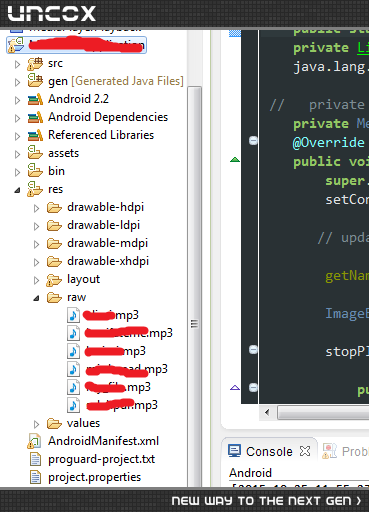Image resolution: width=369 pixels, height=512 pixels.
Task: Click the raw folder icon
Action: (54, 297)
